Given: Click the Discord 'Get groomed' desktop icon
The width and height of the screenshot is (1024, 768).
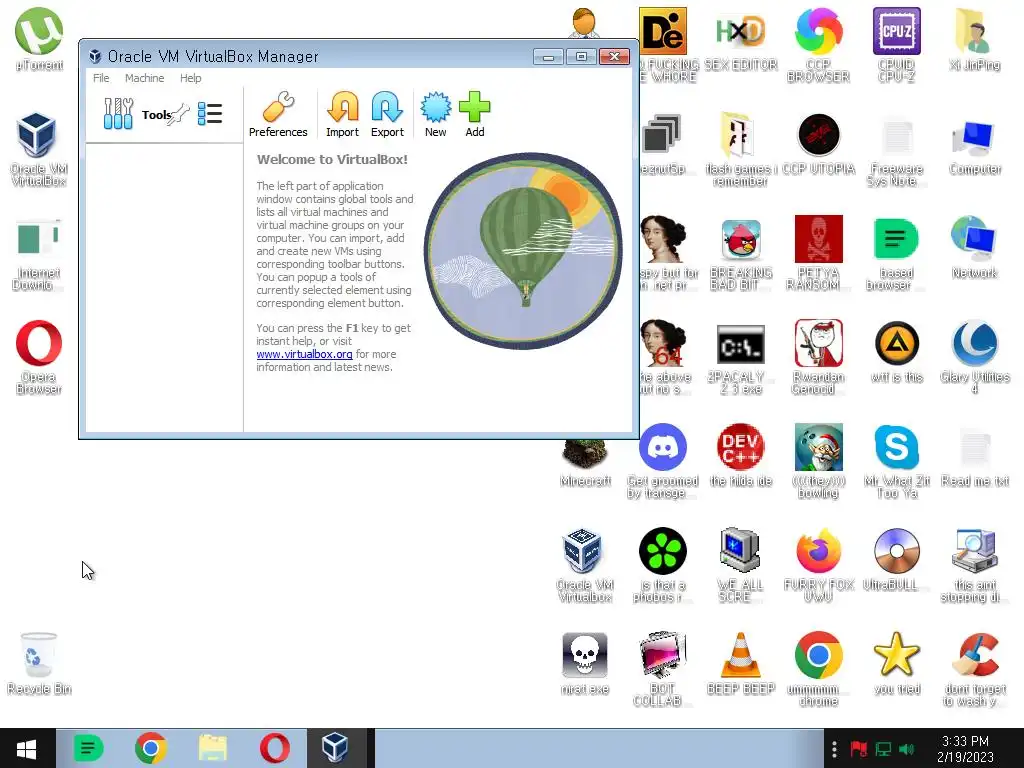Looking at the screenshot, I should coord(663,460).
